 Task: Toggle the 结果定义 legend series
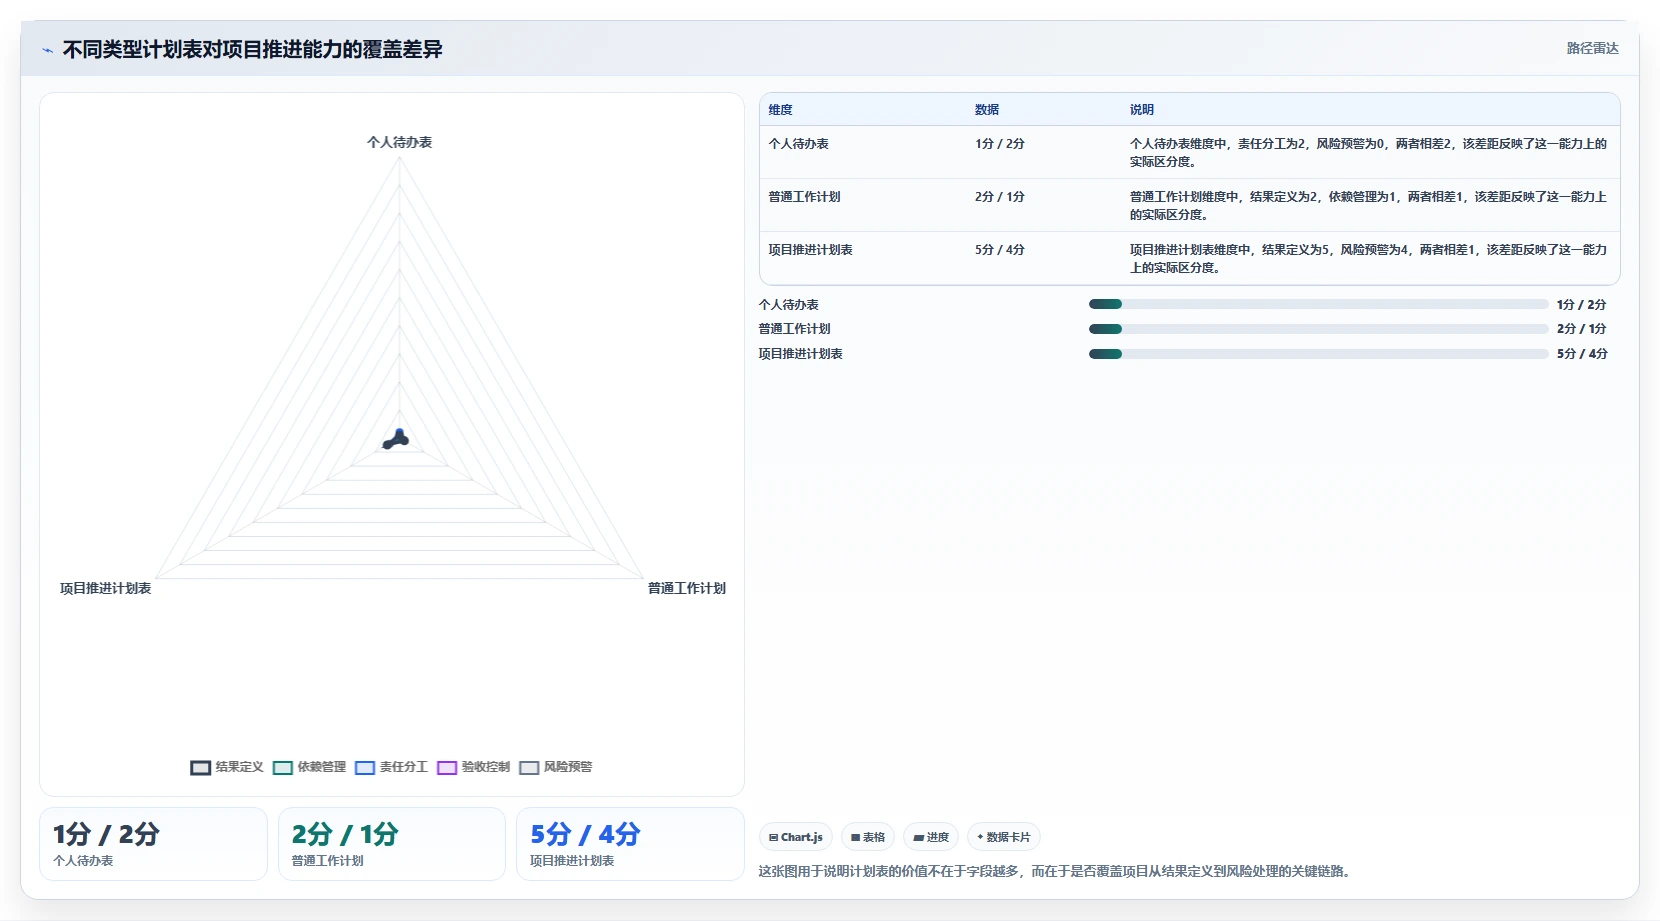coord(227,767)
